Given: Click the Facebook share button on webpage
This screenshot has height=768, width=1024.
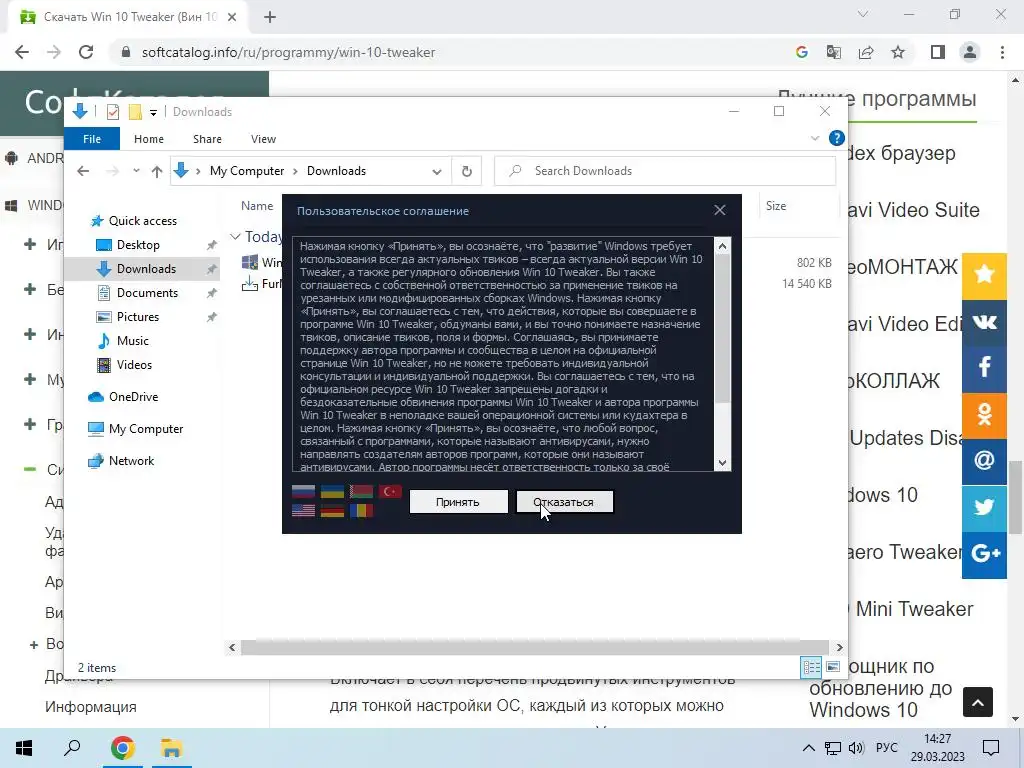Looking at the screenshot, I should pos(984,369).
